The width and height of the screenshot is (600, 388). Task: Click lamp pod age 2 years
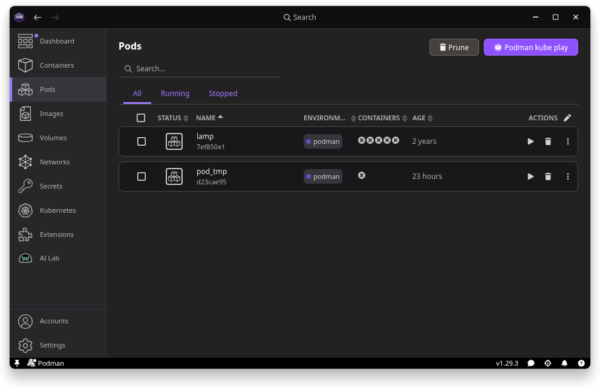coord(424,141)
